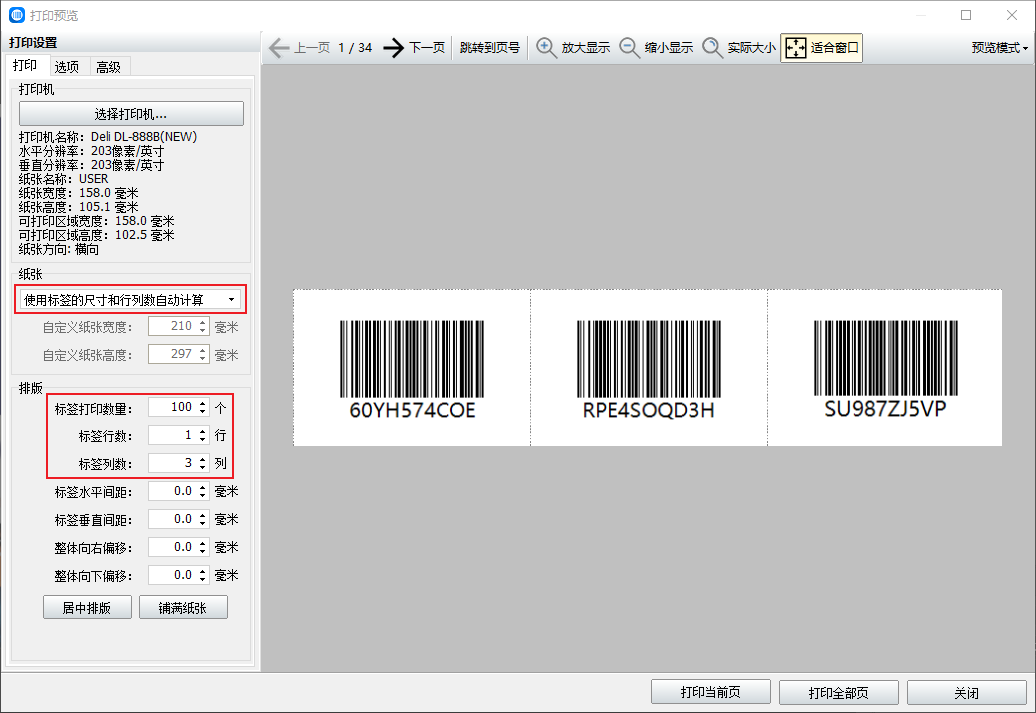Click 关闭 button
Screen dimensions: 1036x713
pos(967,692)
